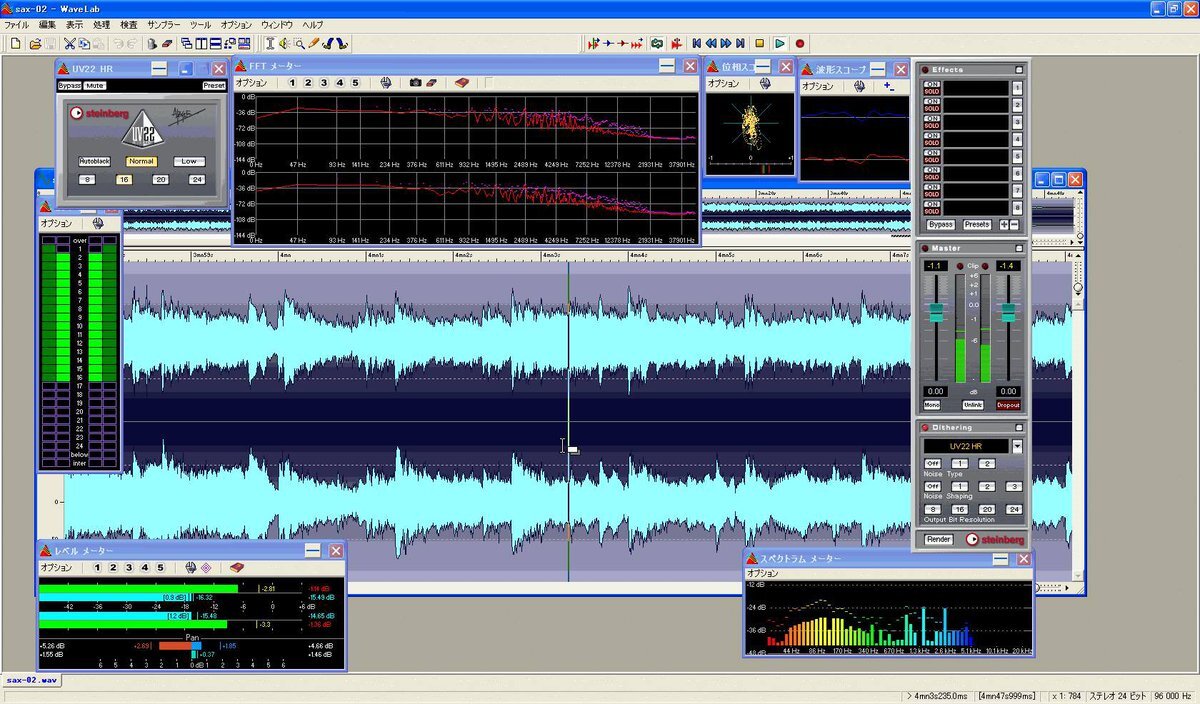Stop playback with the yellow Stop button
This screenshot has width=1200, height=704.
pyautogui.click(x=760, y=44)
